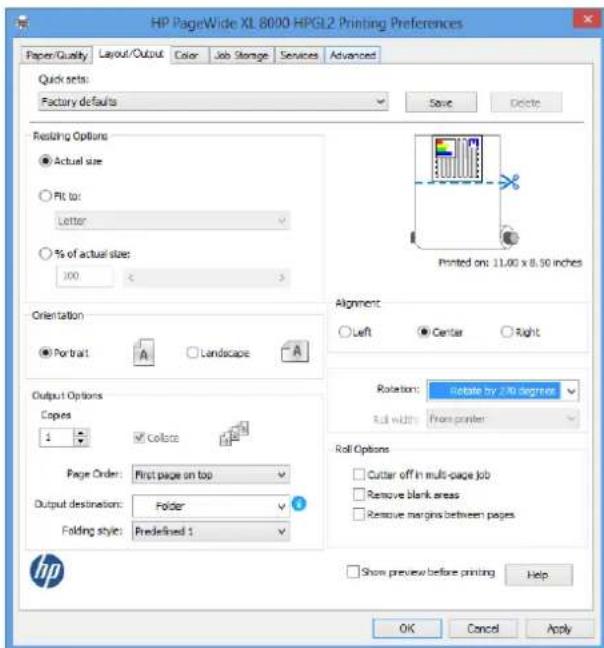Click the landscape page orientation icon
This screenshot has height=648, width=604.
pyautogui.click(x=295, y=352)
